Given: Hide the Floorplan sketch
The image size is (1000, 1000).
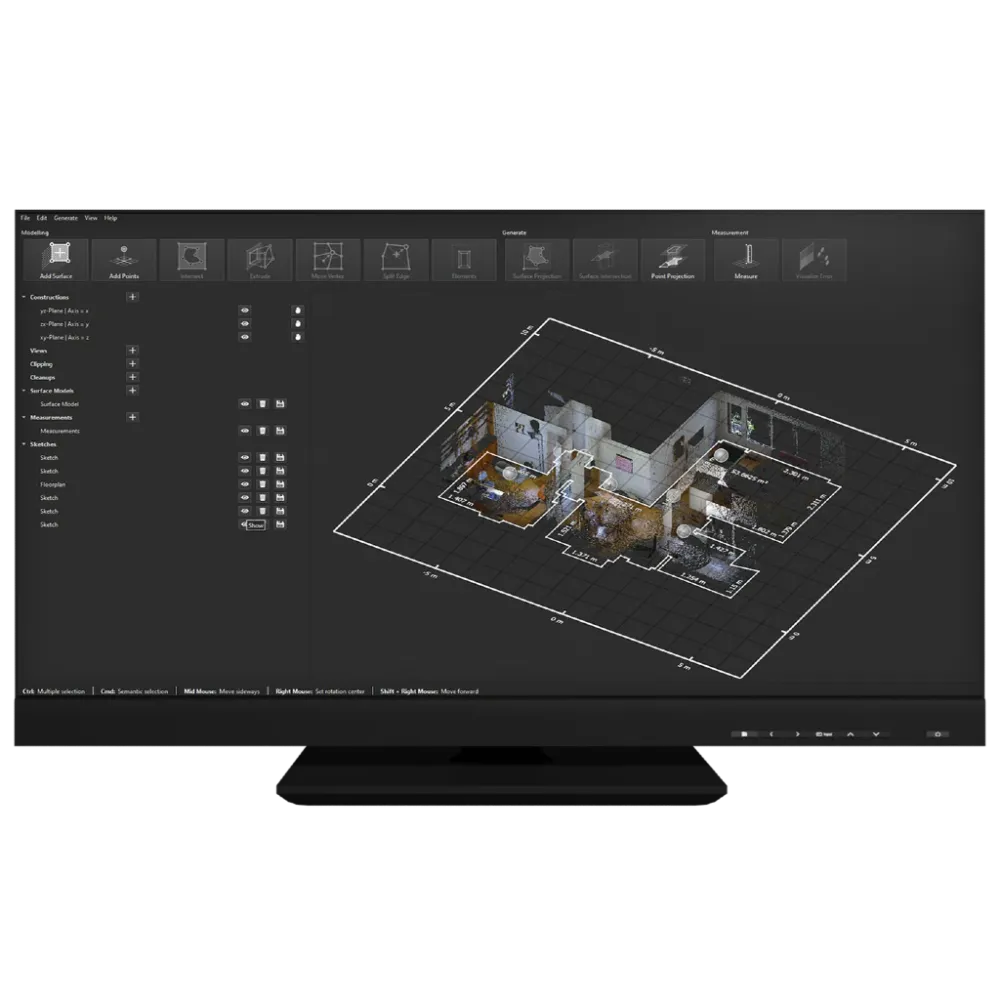Looking at the screenshot, I should [245, 484].
